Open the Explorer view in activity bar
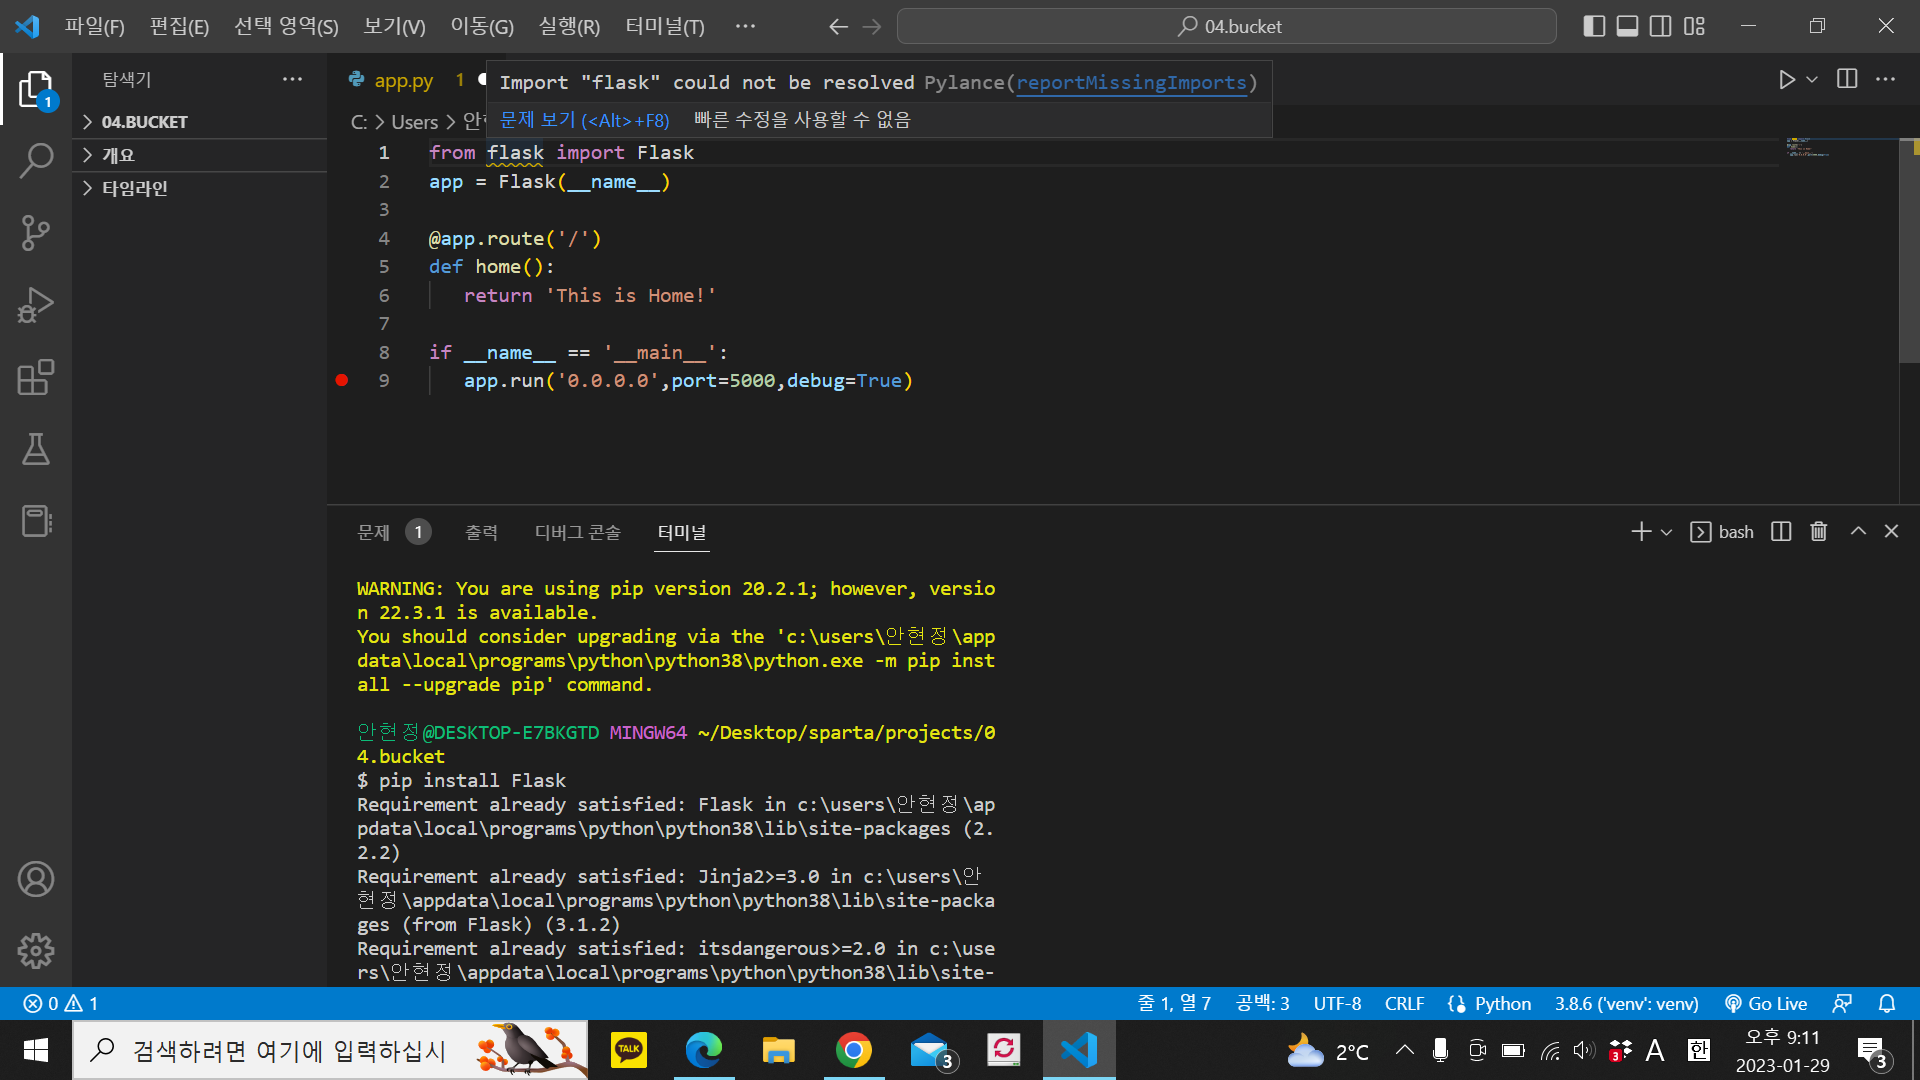The height and width of the screenshot is (1080, 1920). coord(36,89)
